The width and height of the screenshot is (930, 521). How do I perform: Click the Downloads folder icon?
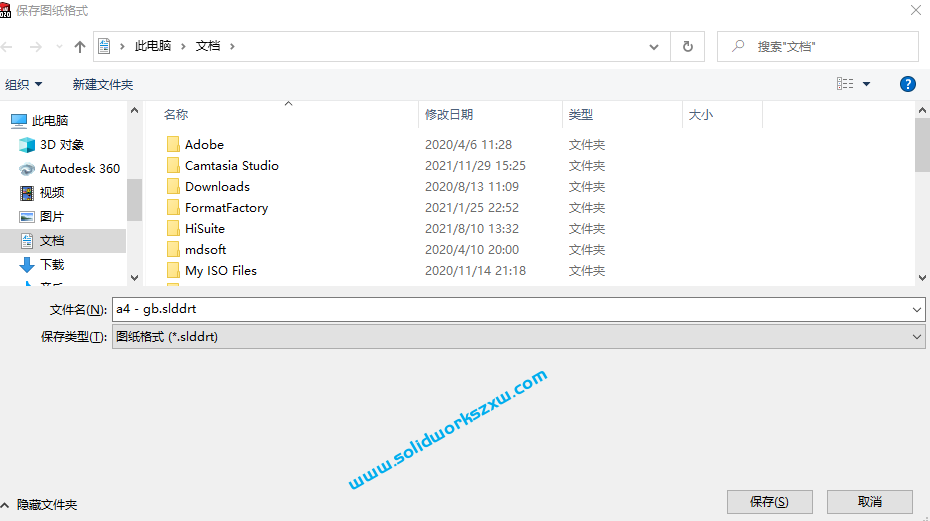173,186
